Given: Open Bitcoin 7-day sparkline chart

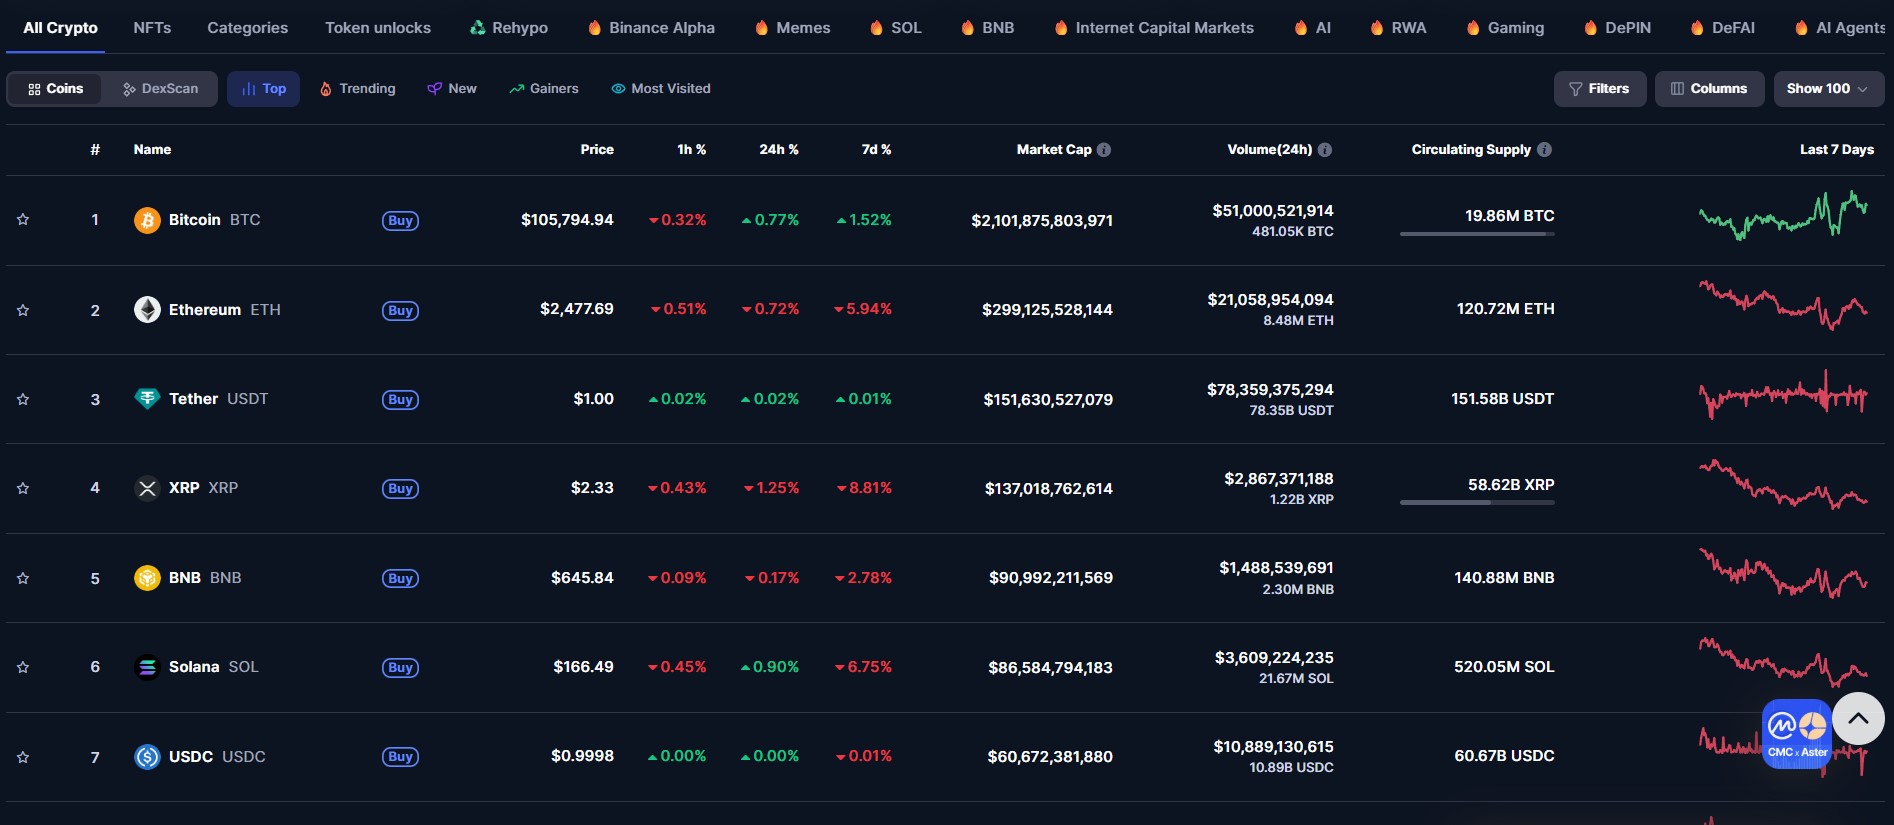Looking at the screenshot, I should pyautogui.click(x=1783, y=215).
